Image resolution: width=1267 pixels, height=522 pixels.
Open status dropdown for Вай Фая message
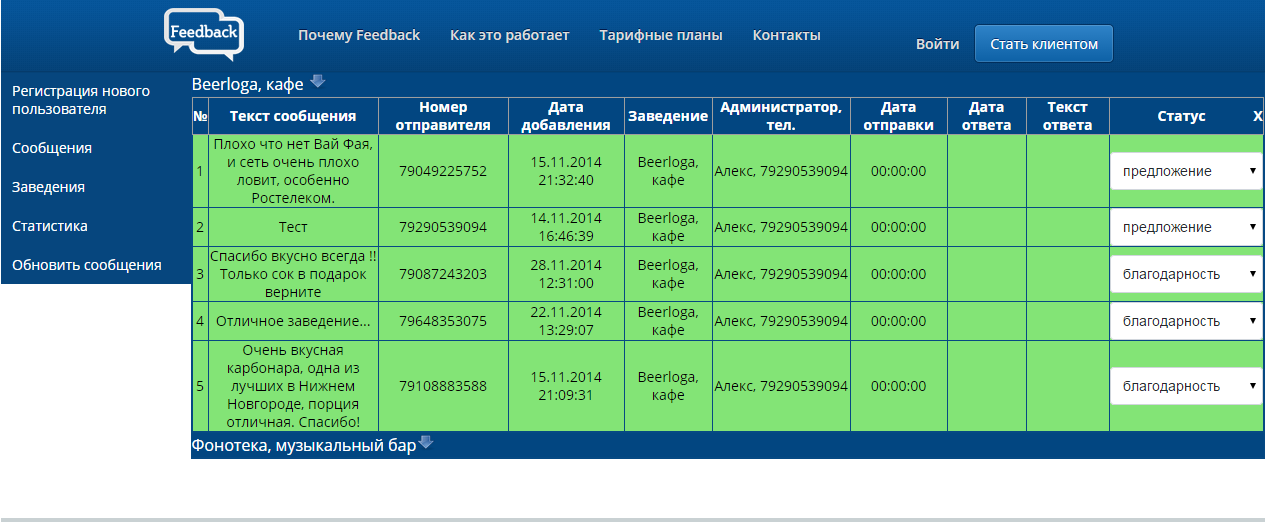click(1186, 171)
